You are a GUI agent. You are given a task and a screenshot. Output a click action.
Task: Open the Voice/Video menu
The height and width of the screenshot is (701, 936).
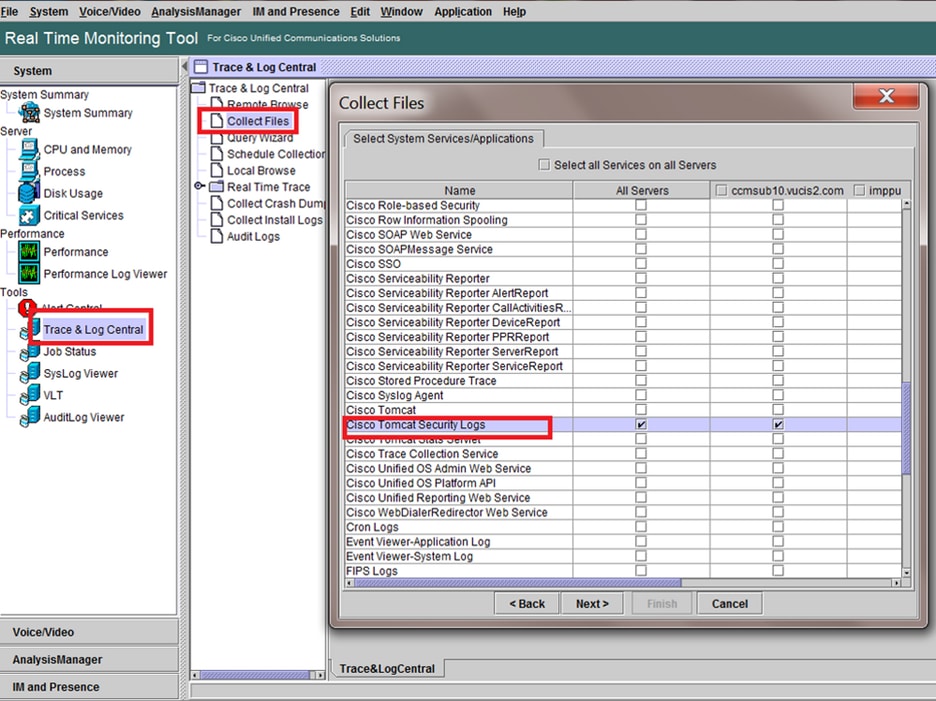109,11
